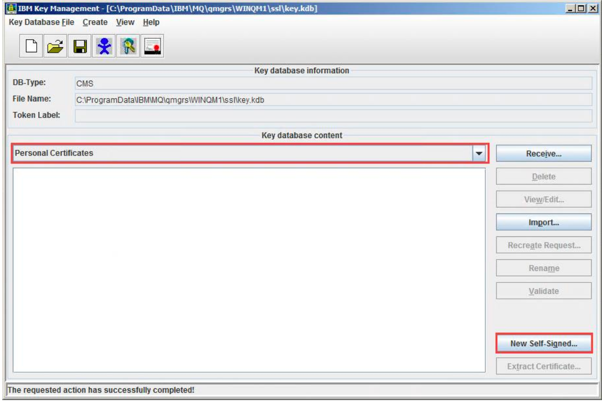Click the Import... button
The width and height of the screenshot is (602, 402).
(544, 222)
